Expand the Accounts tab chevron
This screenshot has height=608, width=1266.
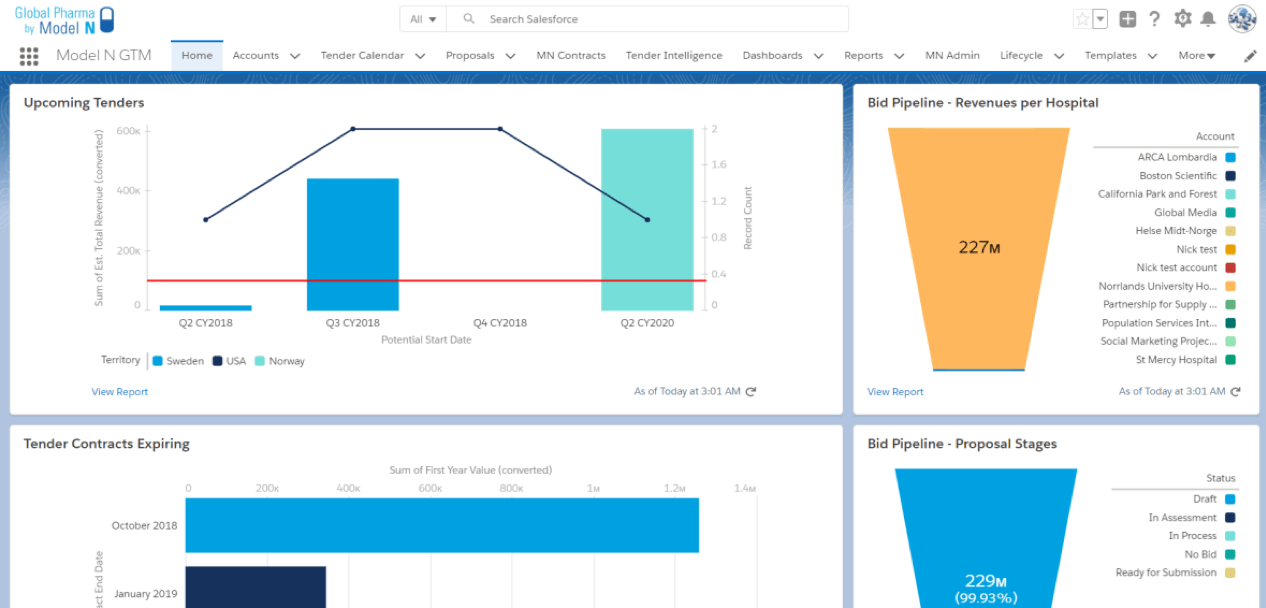295,56
